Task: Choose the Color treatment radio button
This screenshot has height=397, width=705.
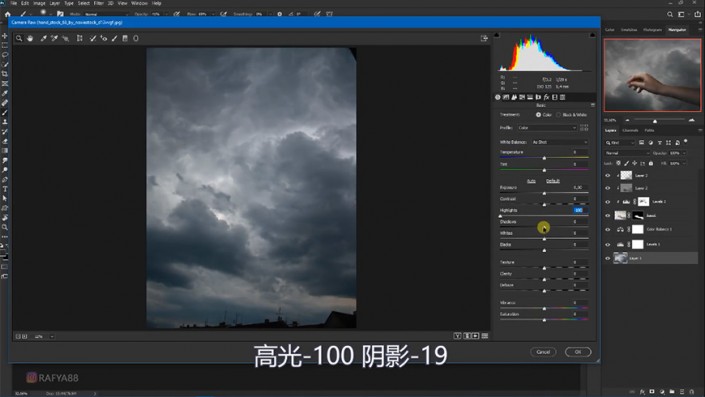Action: pyautogui.click(x=538, y=115)
